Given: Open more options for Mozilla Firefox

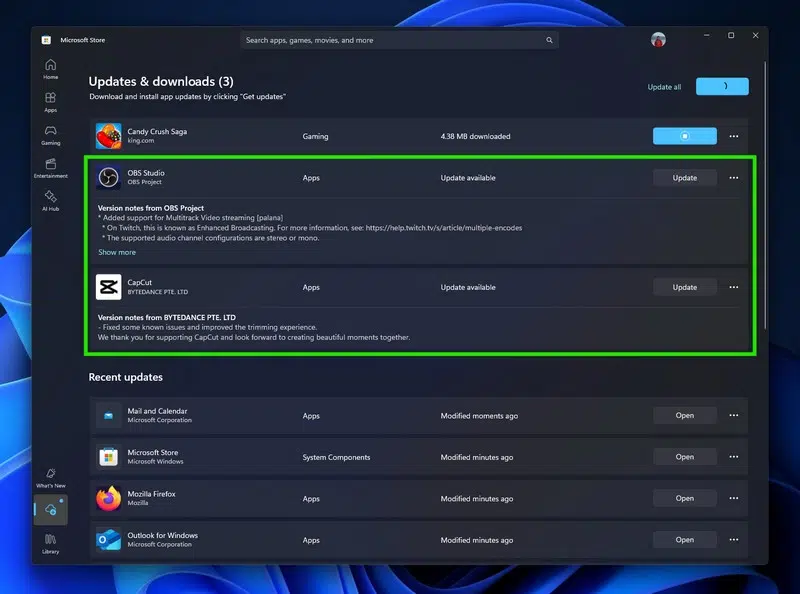Looking at the screenshot, I should click(x=733, y=498).
